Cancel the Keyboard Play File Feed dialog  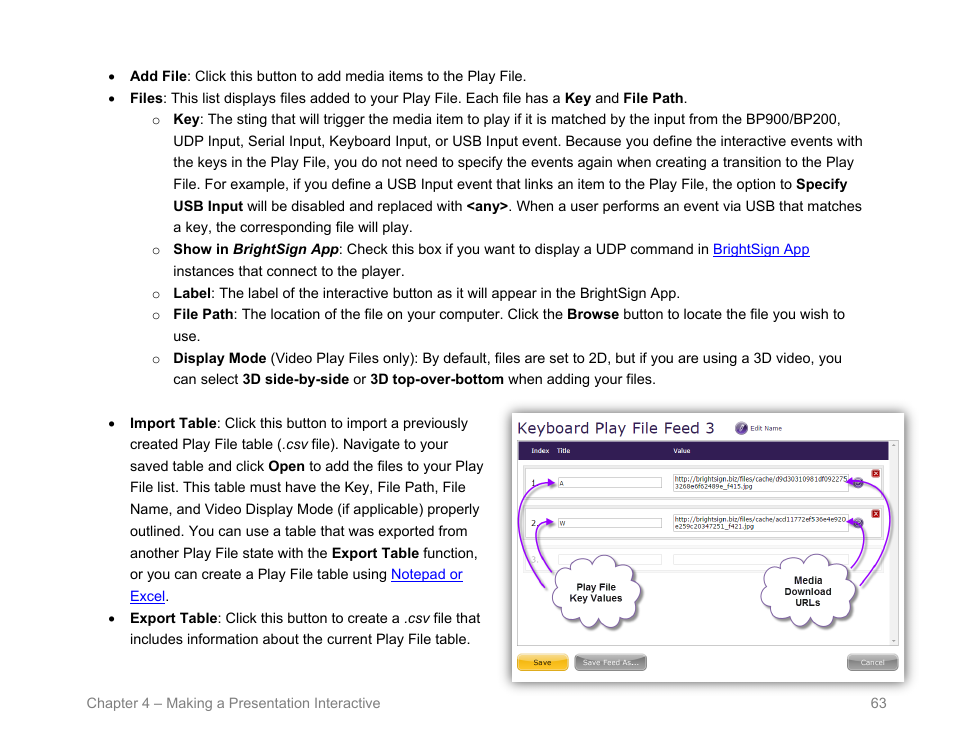pos(872,663)
